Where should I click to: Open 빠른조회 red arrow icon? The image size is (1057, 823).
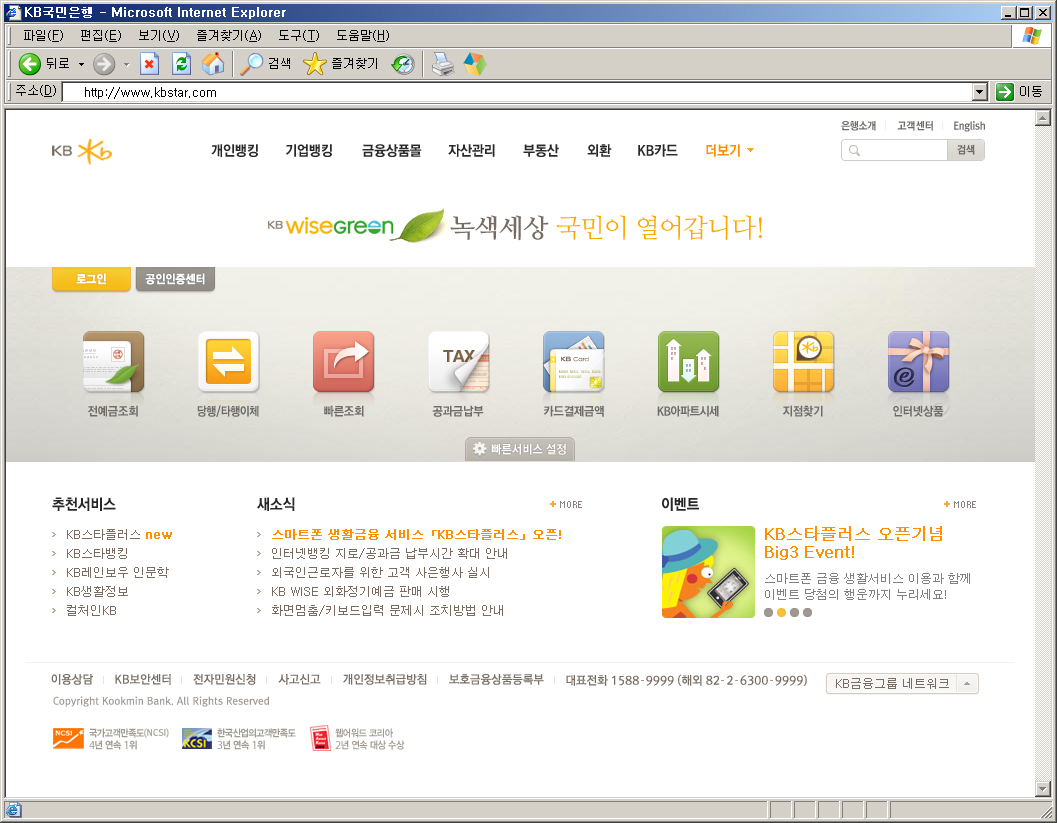click(x=344, y=361)
